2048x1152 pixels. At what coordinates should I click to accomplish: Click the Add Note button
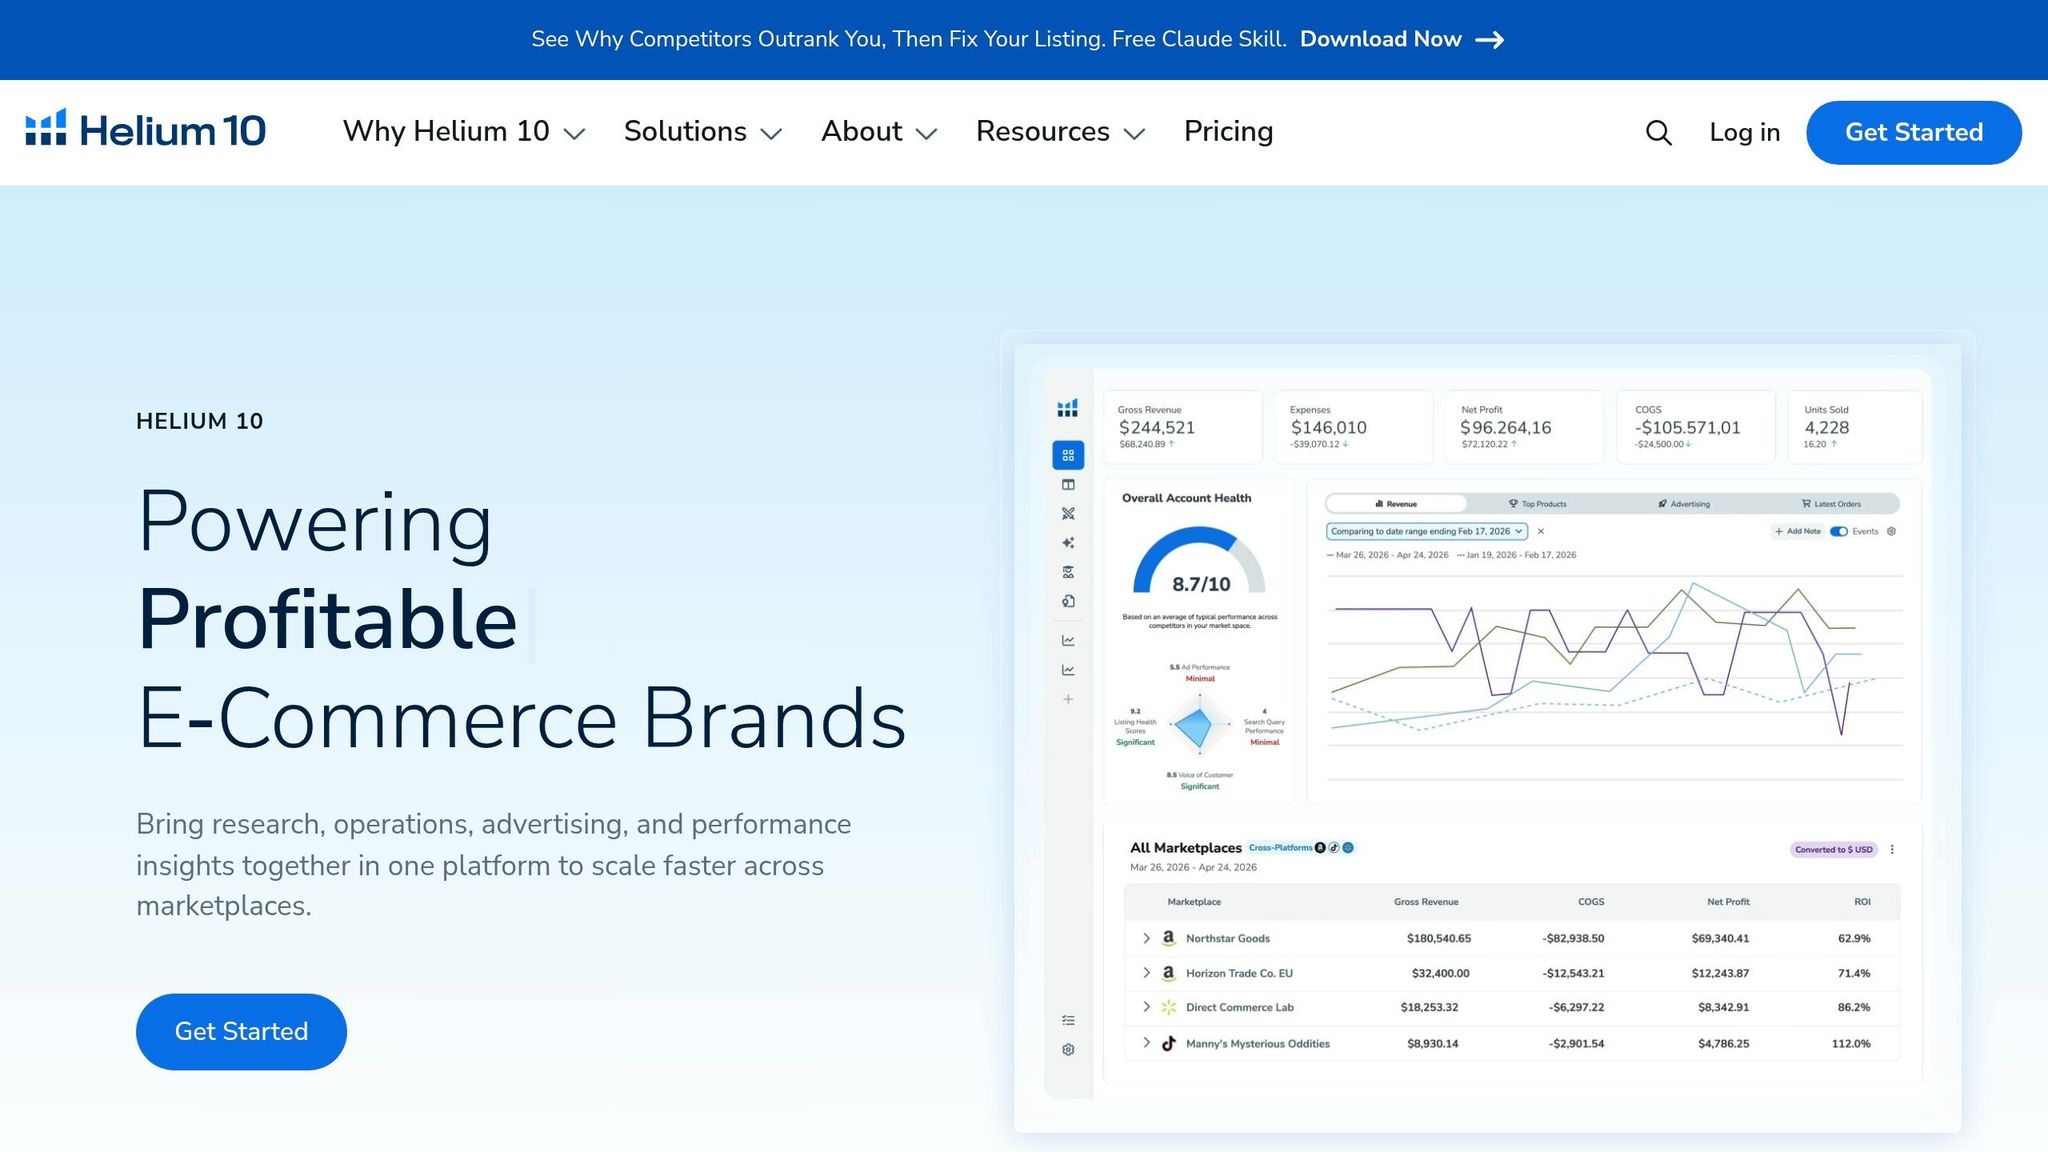pyautogui.click(x=1797, y=531)
